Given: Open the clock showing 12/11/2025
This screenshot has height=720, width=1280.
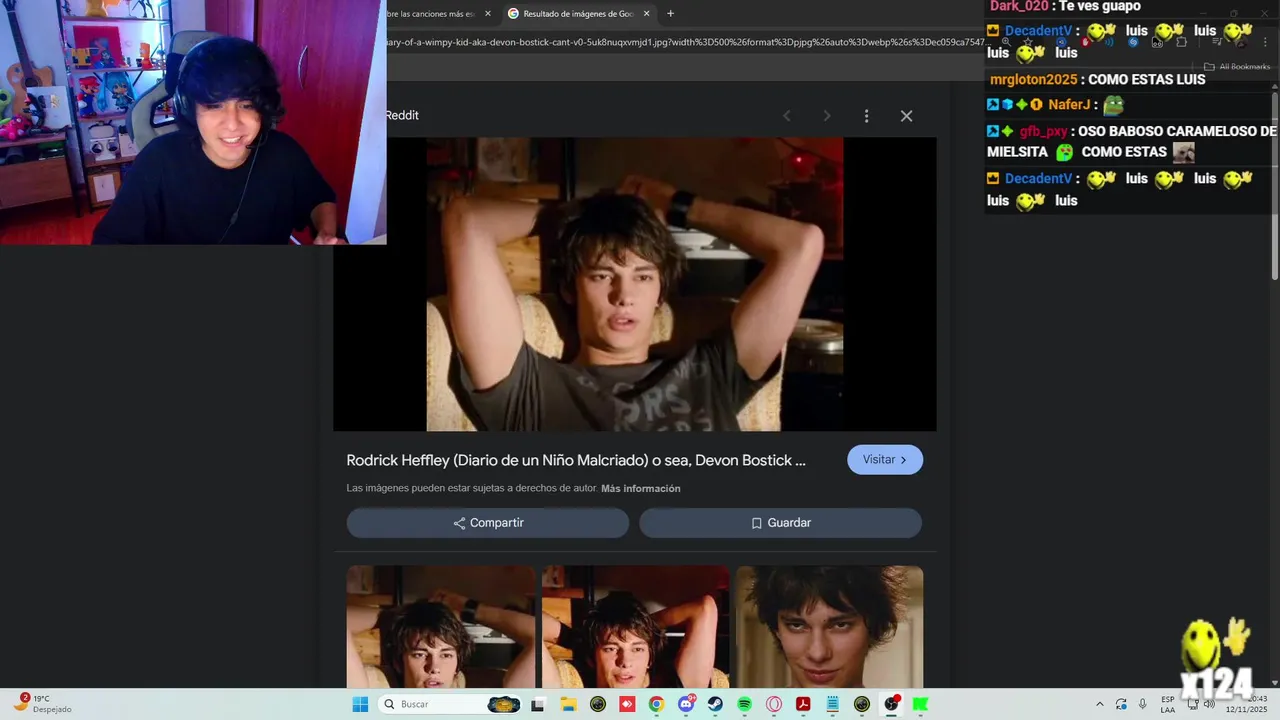Looking at the screenshot, I should point(1247,704).
